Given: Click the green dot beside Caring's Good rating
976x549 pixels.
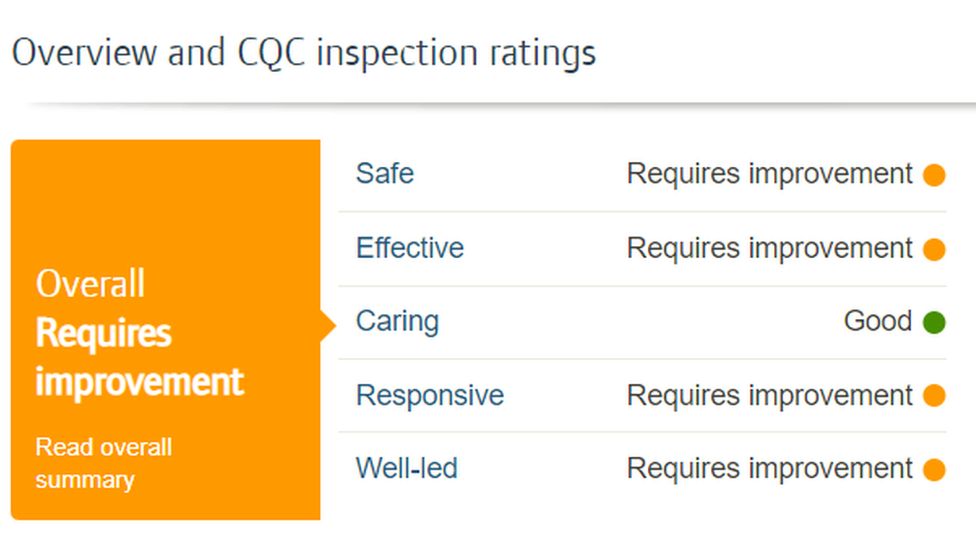Looking at the screenshot, I should click(x=934, y=322).
